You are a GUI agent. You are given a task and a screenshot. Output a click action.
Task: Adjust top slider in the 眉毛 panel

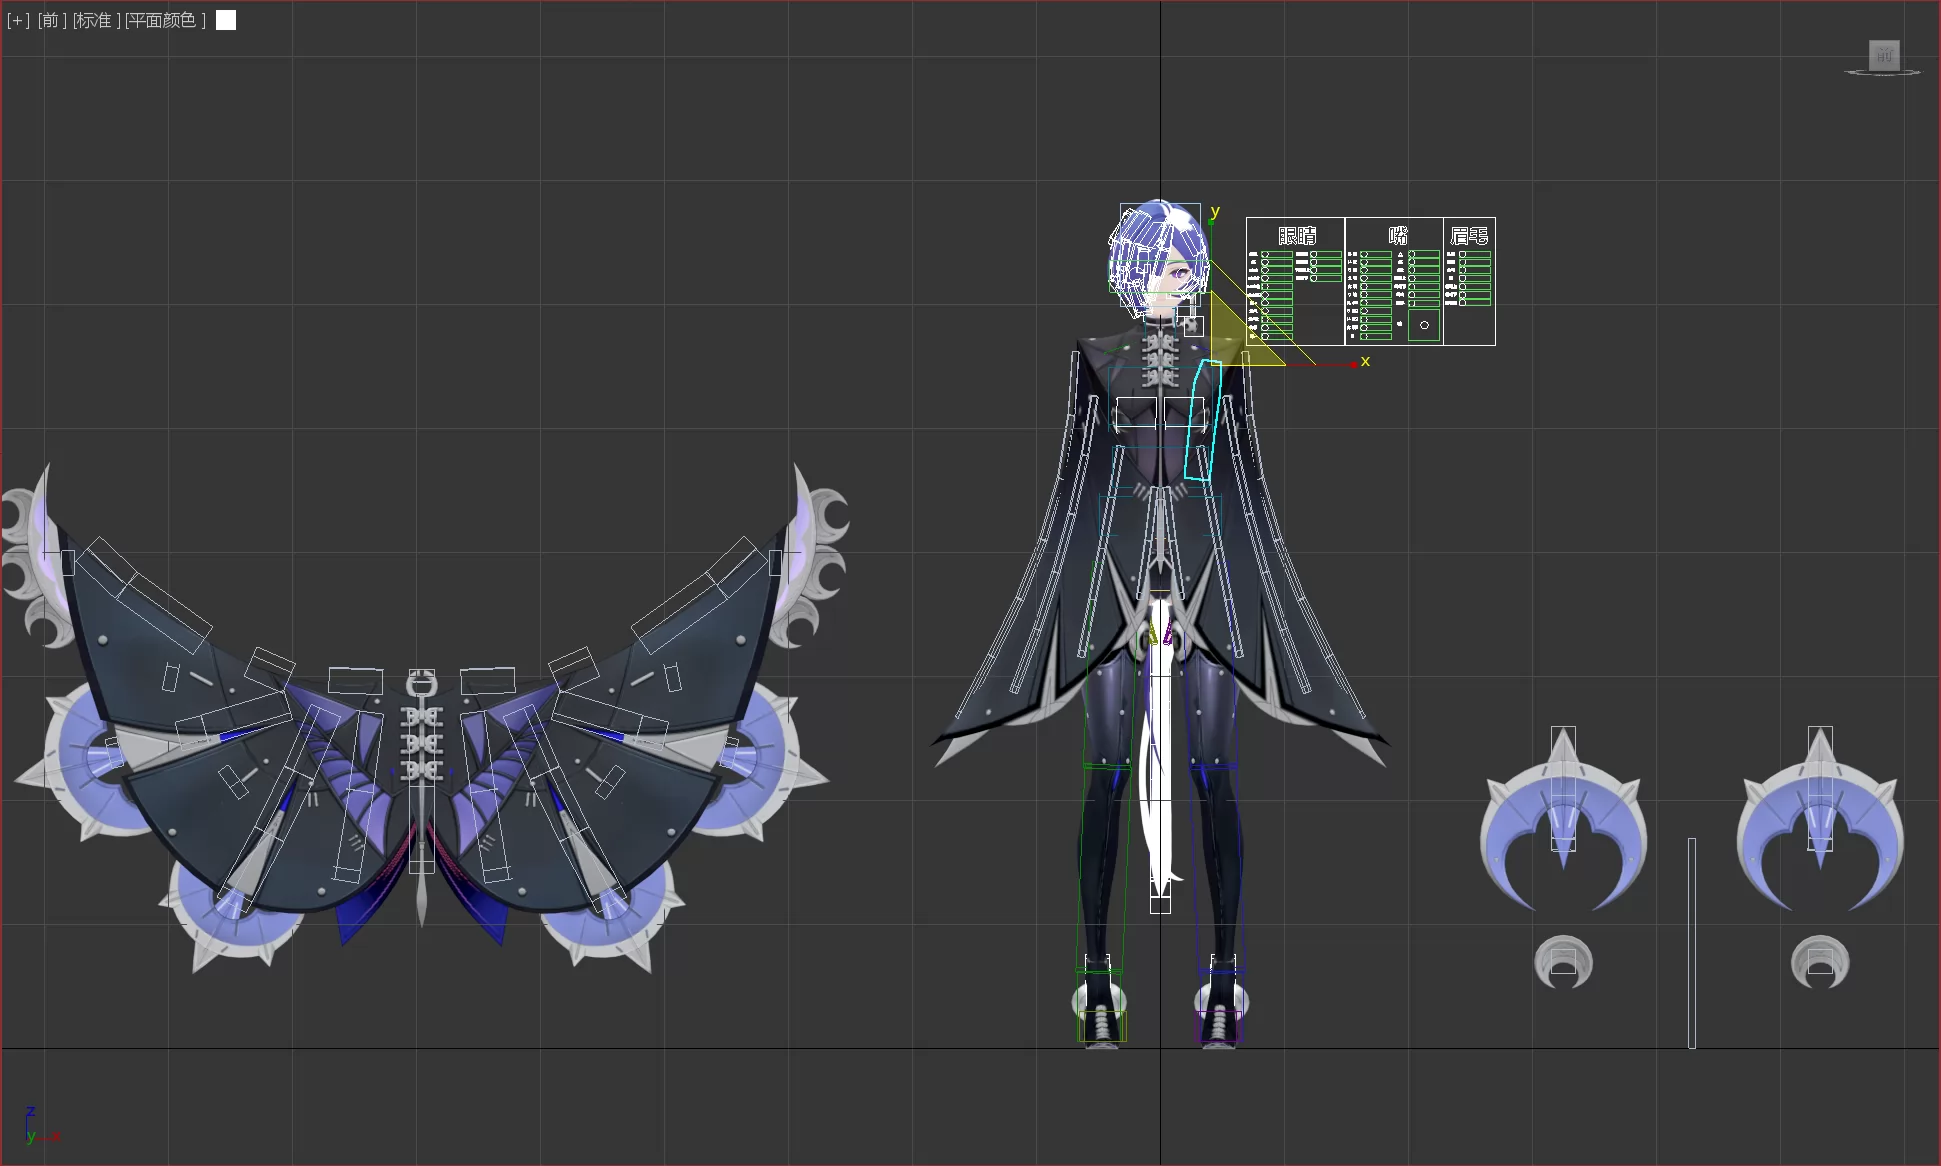(x=1475, y=254)
